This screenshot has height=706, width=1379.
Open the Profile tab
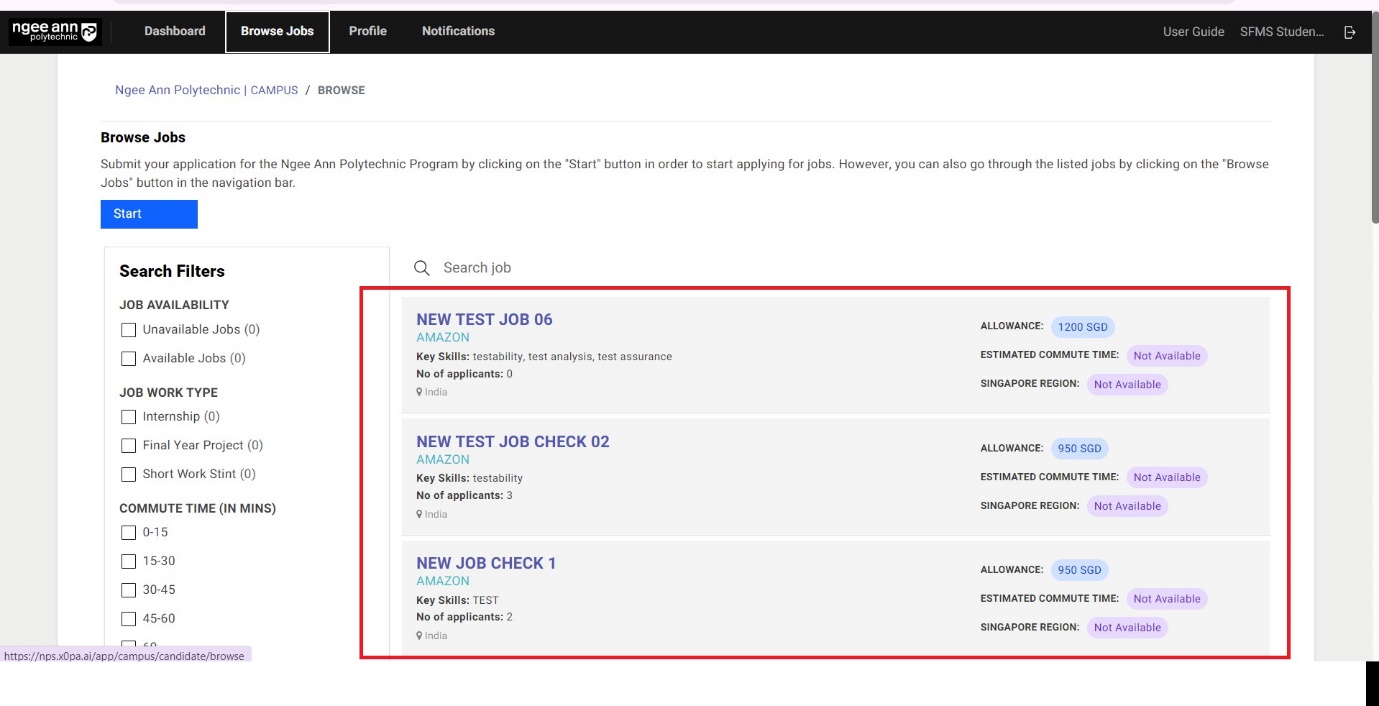tap(368, 31)
